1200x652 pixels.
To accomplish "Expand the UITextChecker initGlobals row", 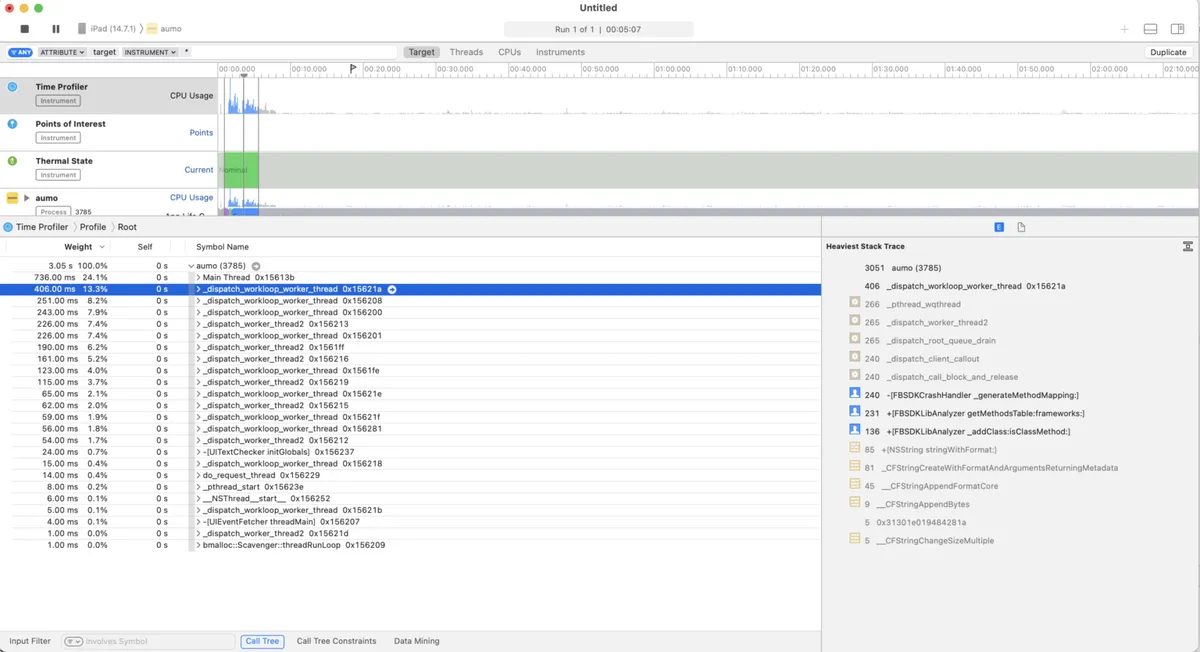I will 198,452.
